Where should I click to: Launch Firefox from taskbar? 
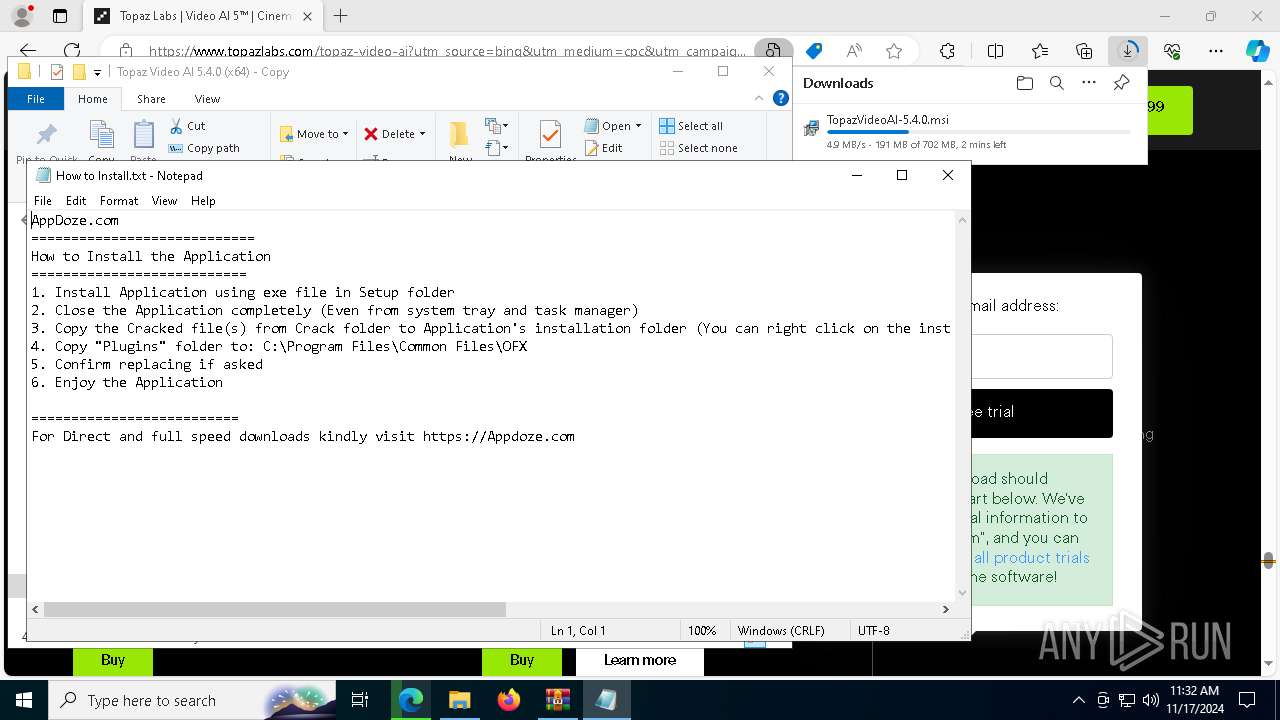point(508,700)
